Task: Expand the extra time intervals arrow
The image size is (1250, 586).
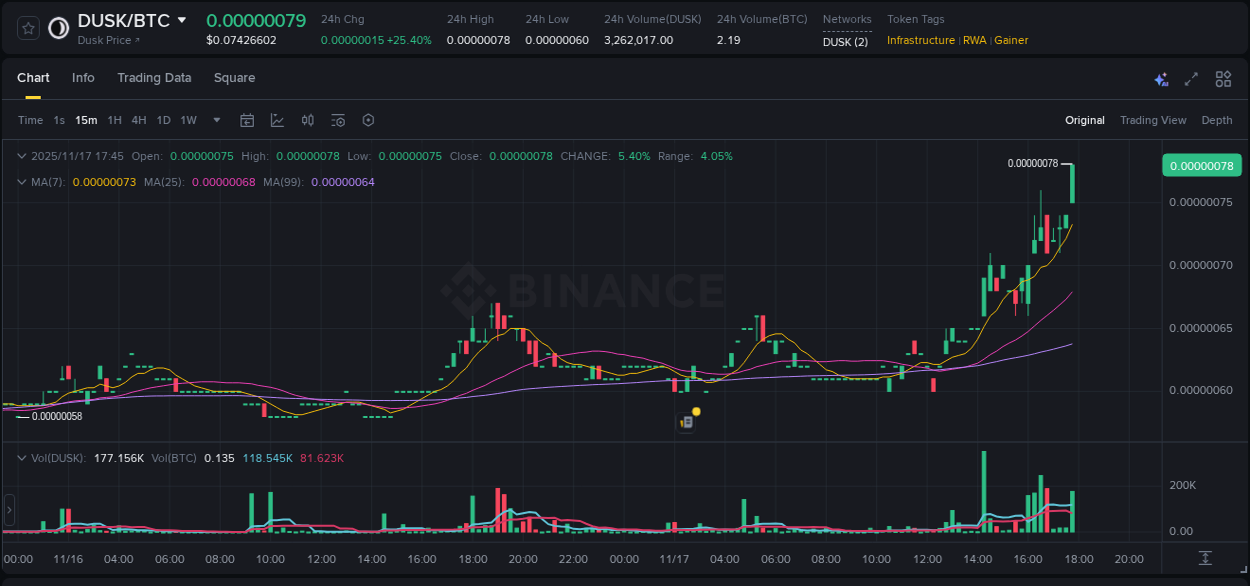Action: pos(215,120)
